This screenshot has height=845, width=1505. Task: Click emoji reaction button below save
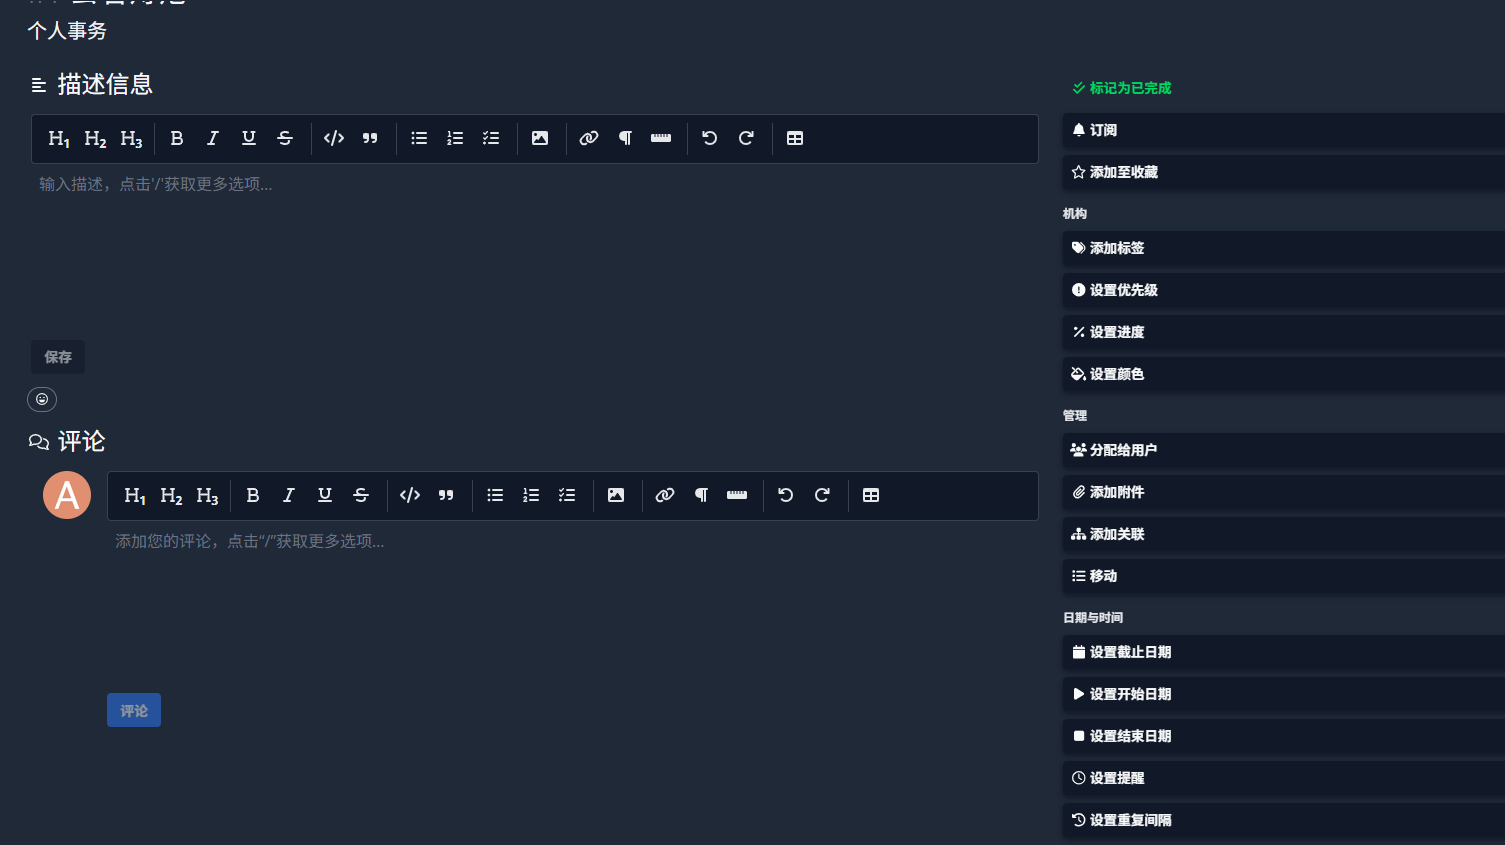pyautogui.click(x=42, y=400)
